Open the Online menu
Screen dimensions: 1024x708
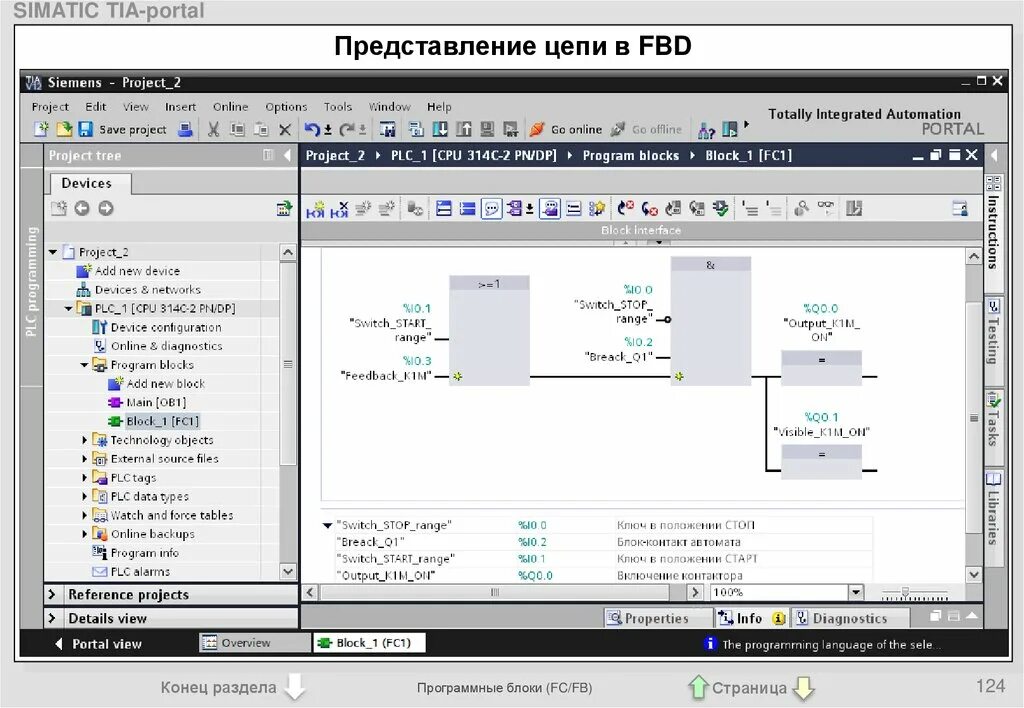point(231,106)
